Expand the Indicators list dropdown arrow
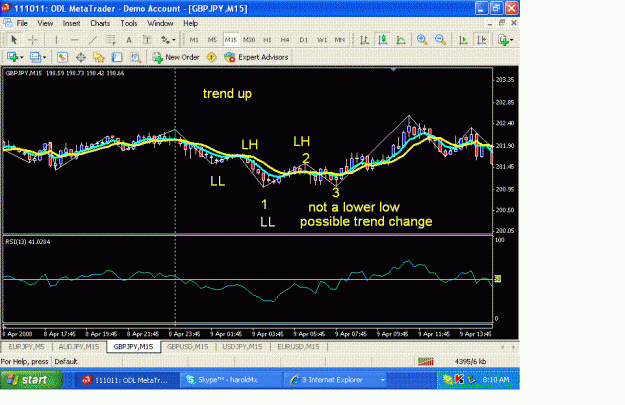The image size is (625, 405). (511, 40)
